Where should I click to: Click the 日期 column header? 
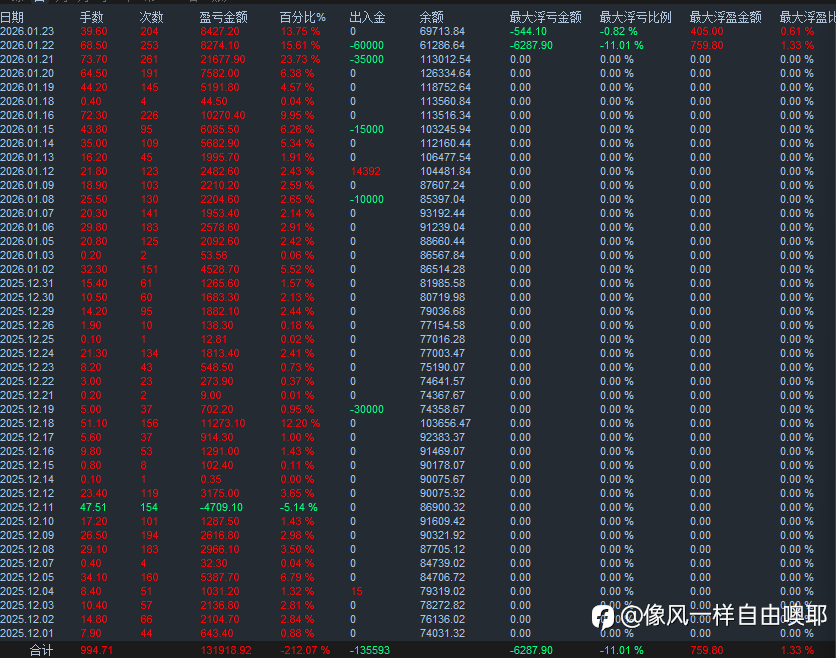tap(12, 18)
